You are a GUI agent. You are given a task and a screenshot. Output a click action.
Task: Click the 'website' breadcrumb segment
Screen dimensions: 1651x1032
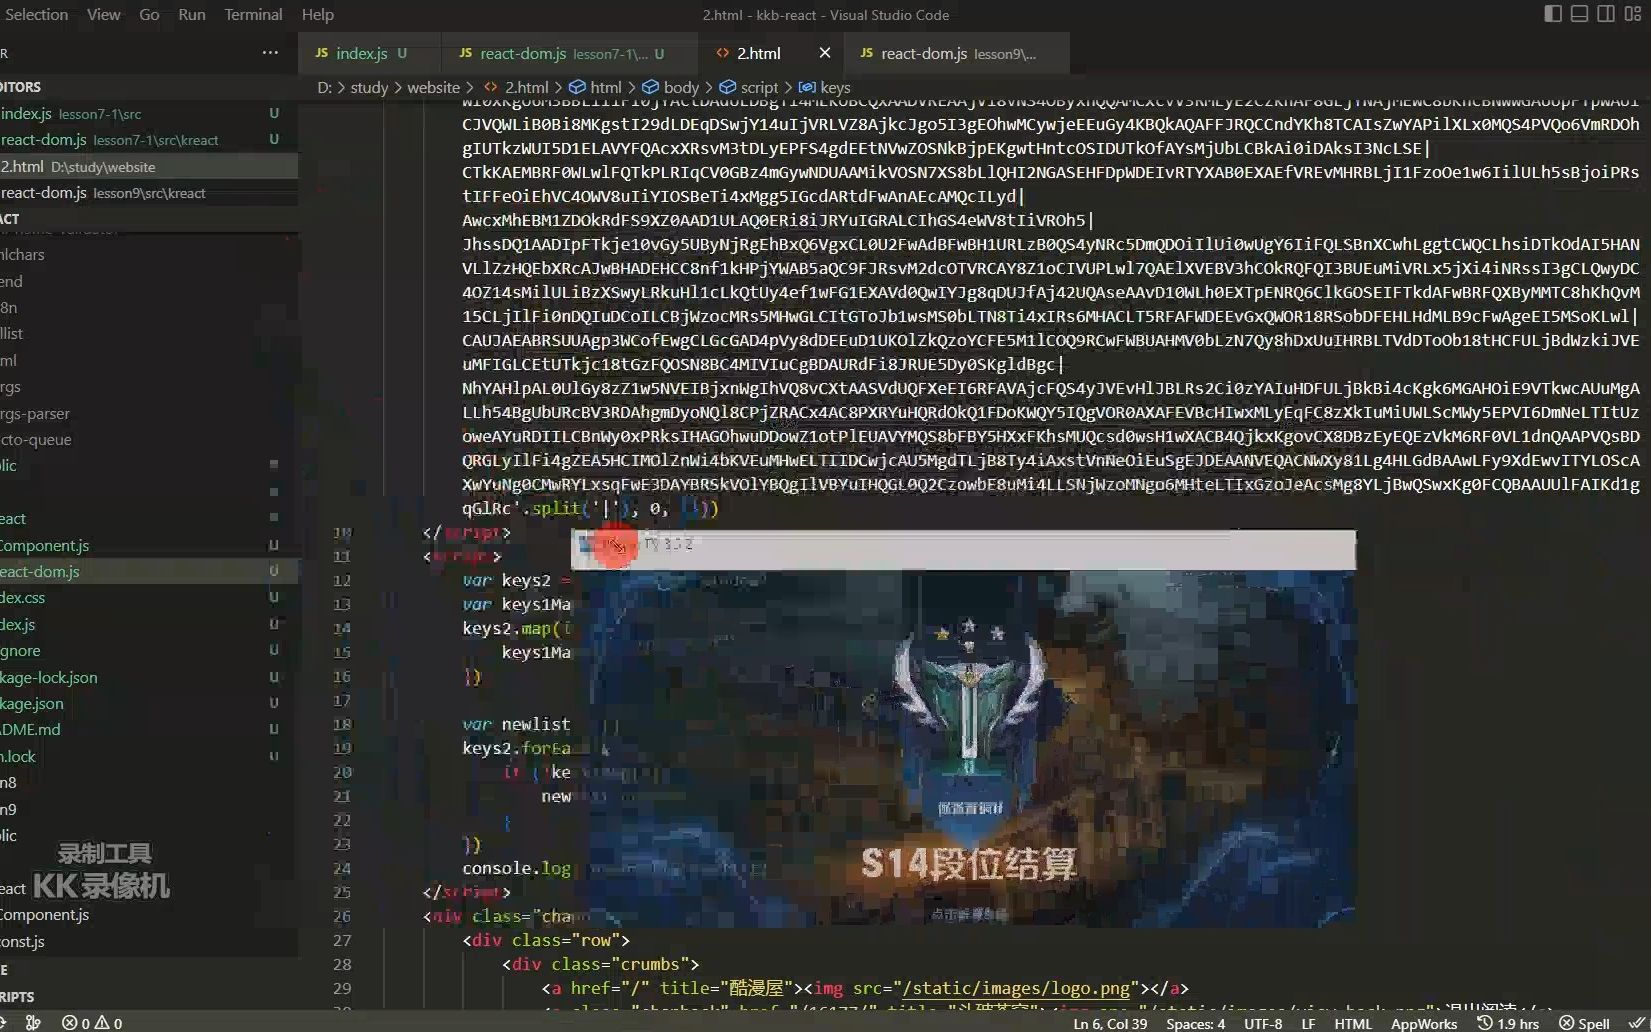point(433,88)
